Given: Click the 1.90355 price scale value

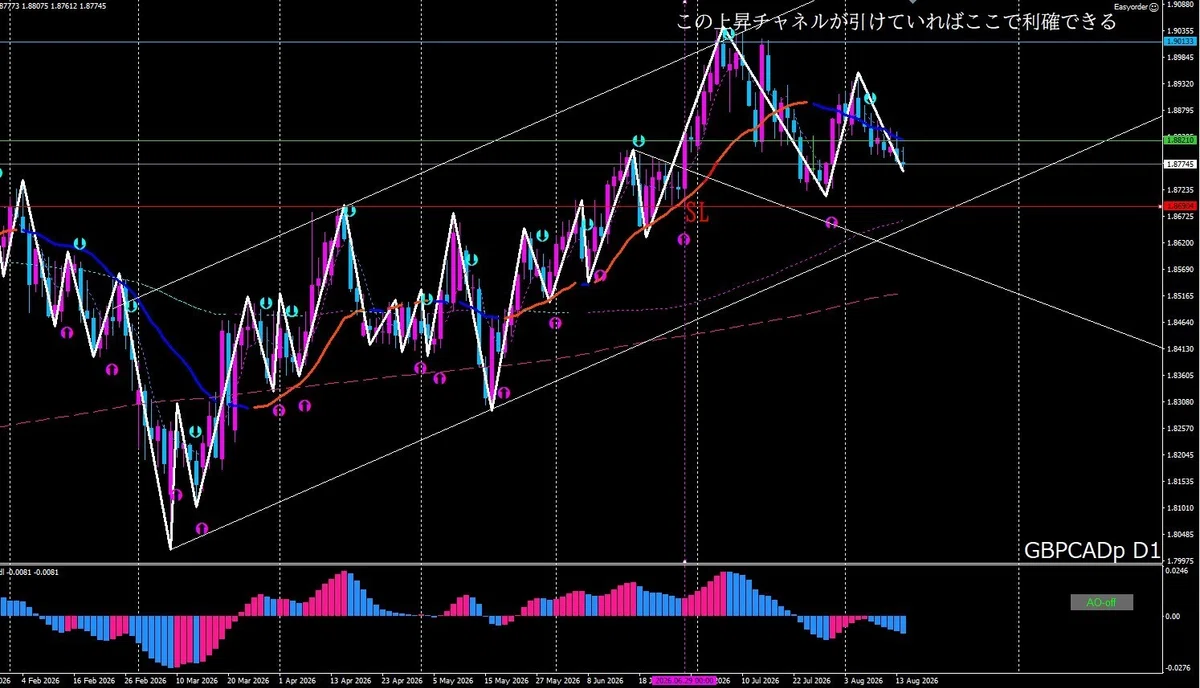Looking at the screenshot, I should click(1180, 31).
